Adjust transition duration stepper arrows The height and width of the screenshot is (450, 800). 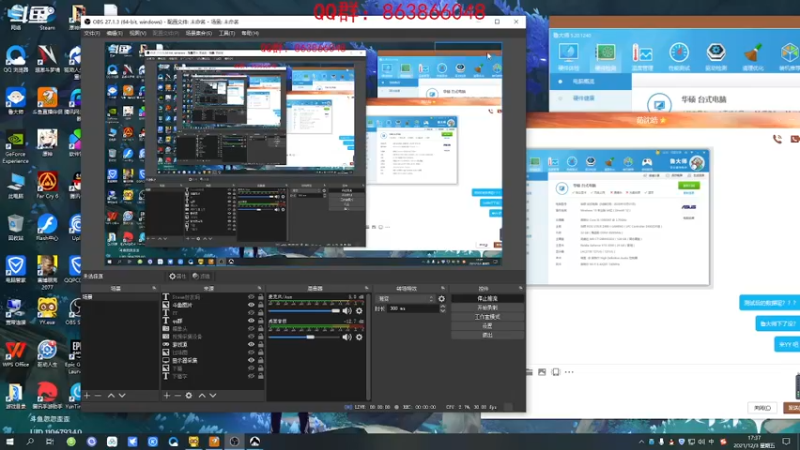pyautogui.click(x=442, y=309)
